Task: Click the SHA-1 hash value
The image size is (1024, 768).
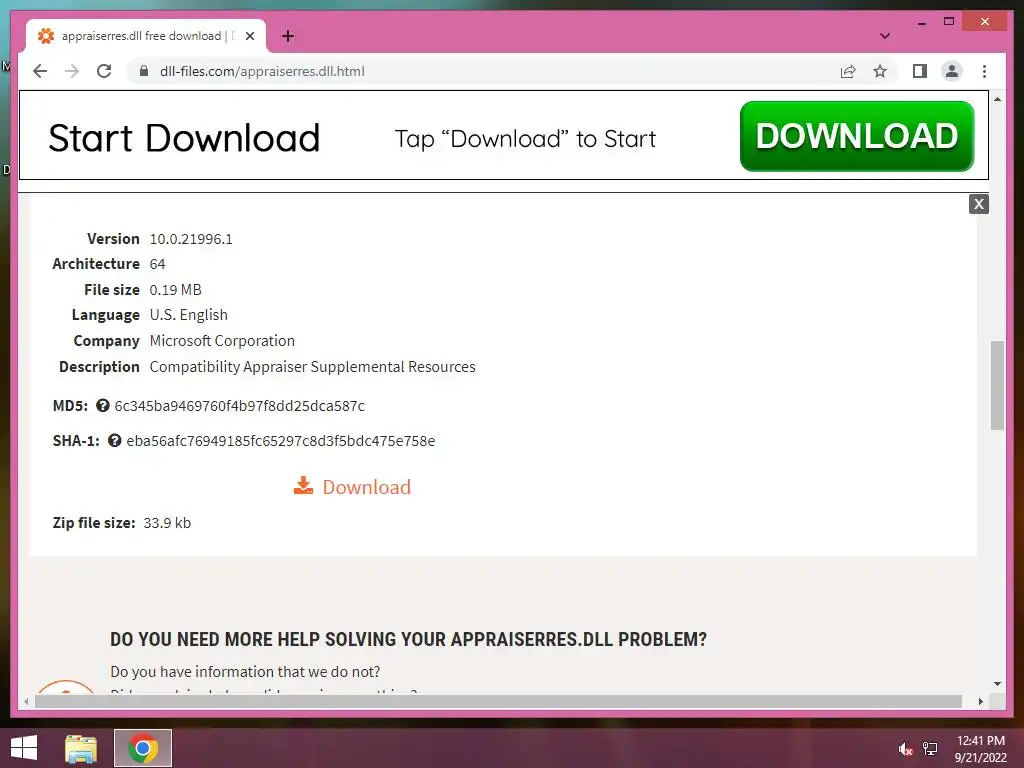Action: click(281, 441)
